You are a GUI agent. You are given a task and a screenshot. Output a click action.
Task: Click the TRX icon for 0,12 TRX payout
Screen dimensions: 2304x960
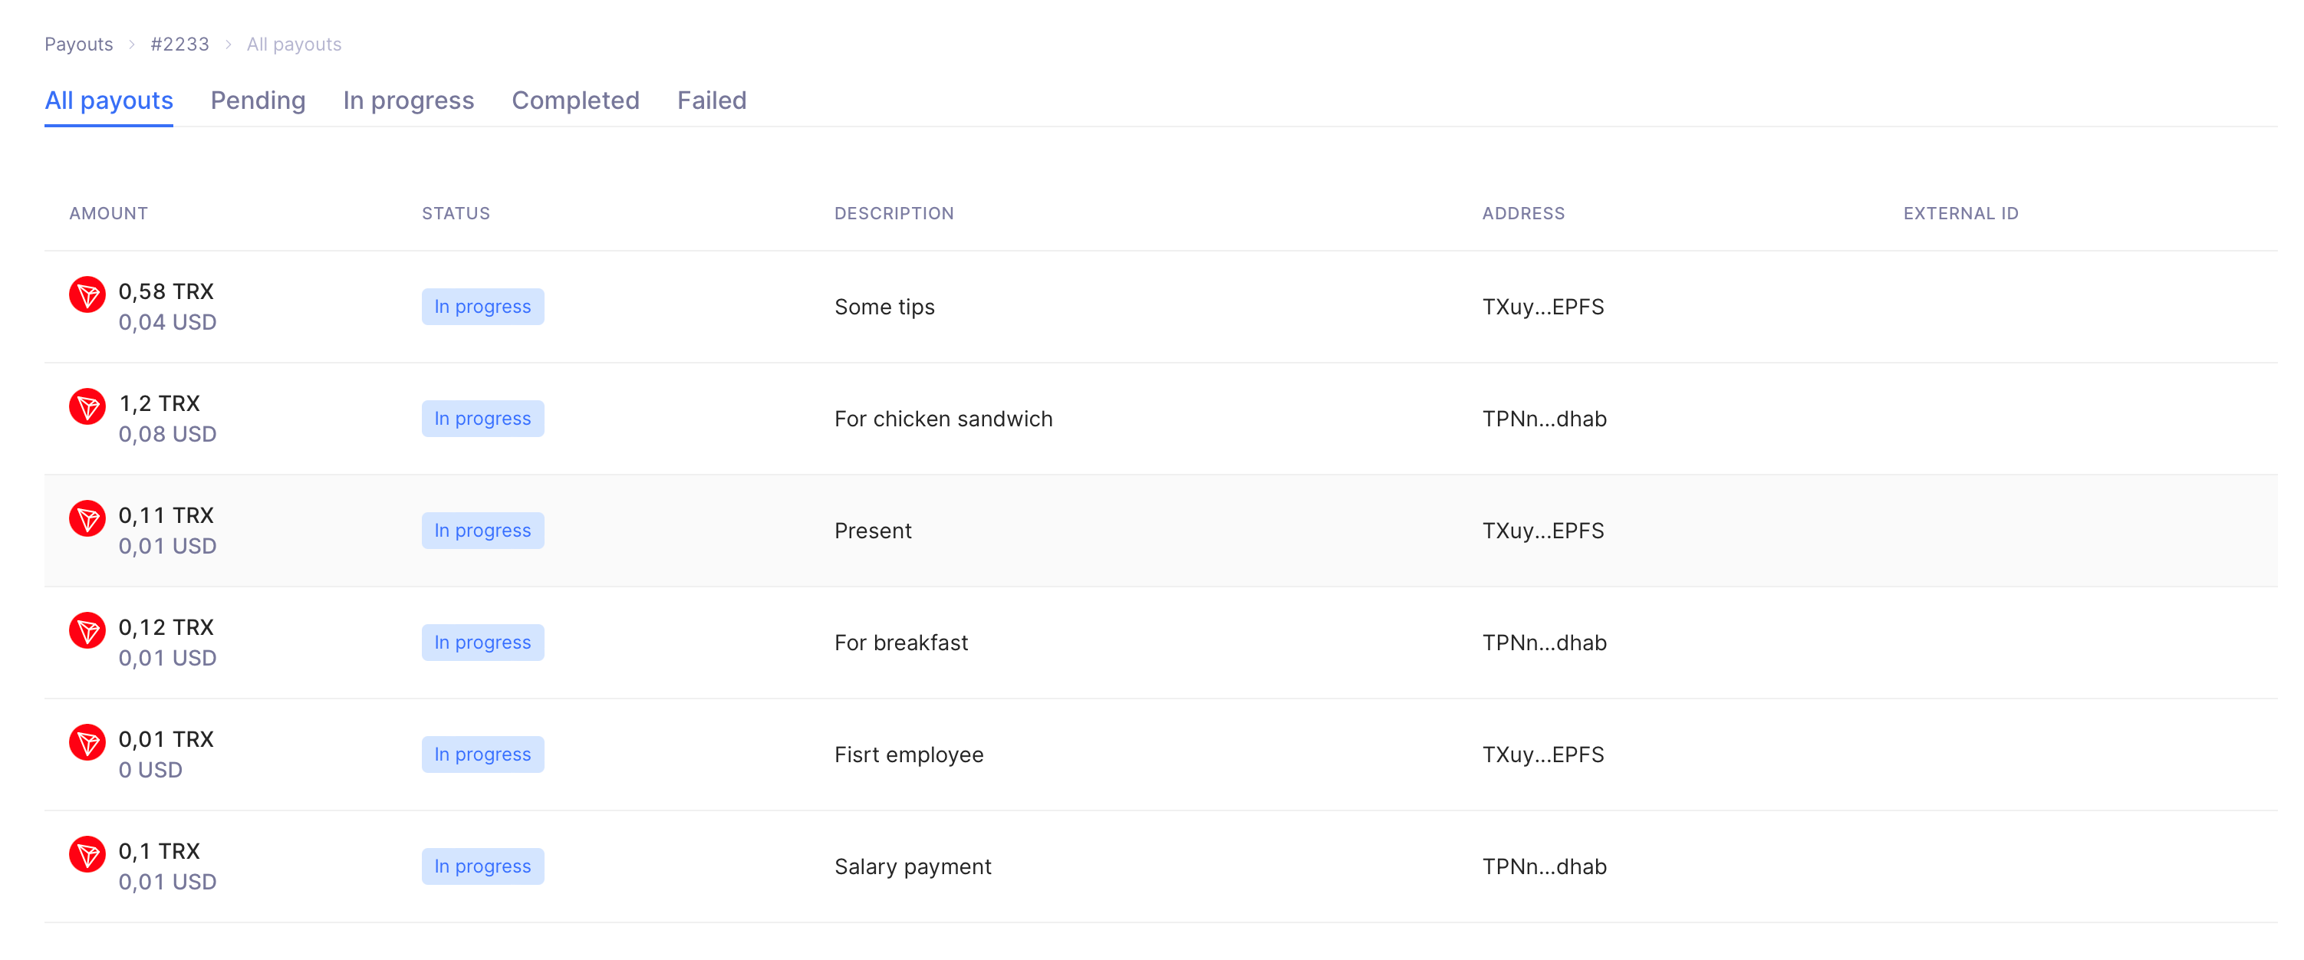(87, 631)
